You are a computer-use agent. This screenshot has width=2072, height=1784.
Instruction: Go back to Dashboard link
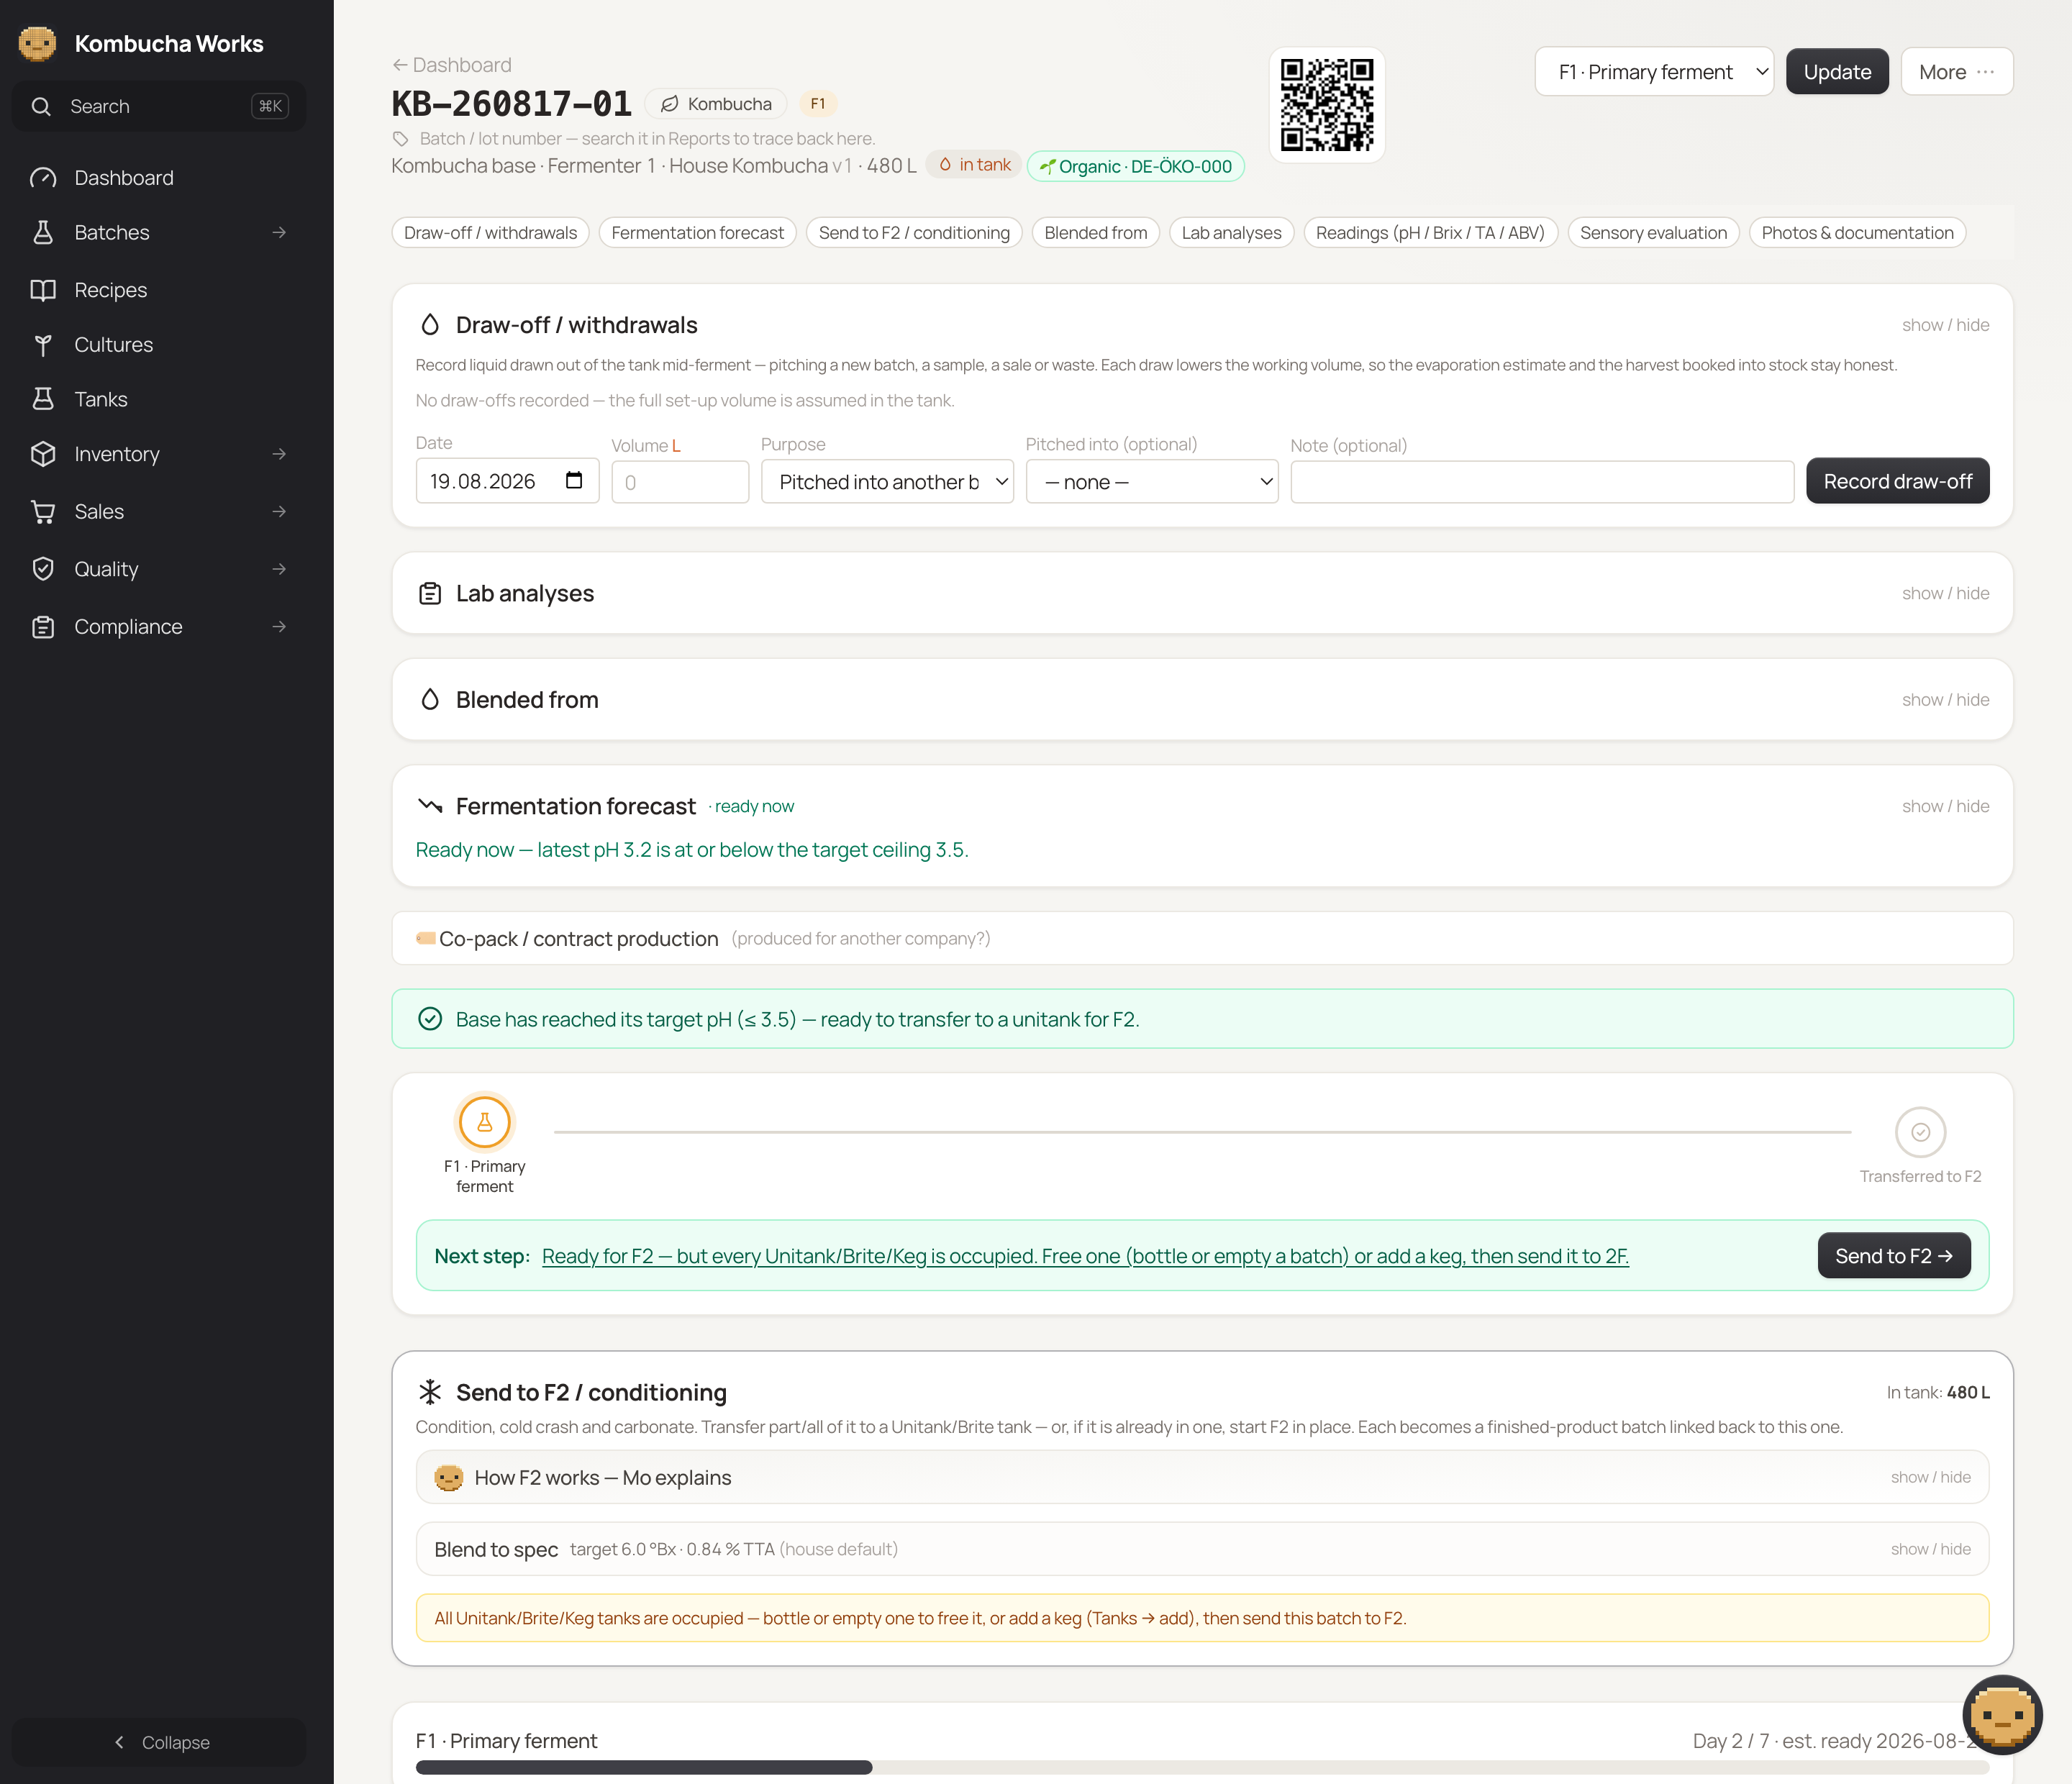452,65
